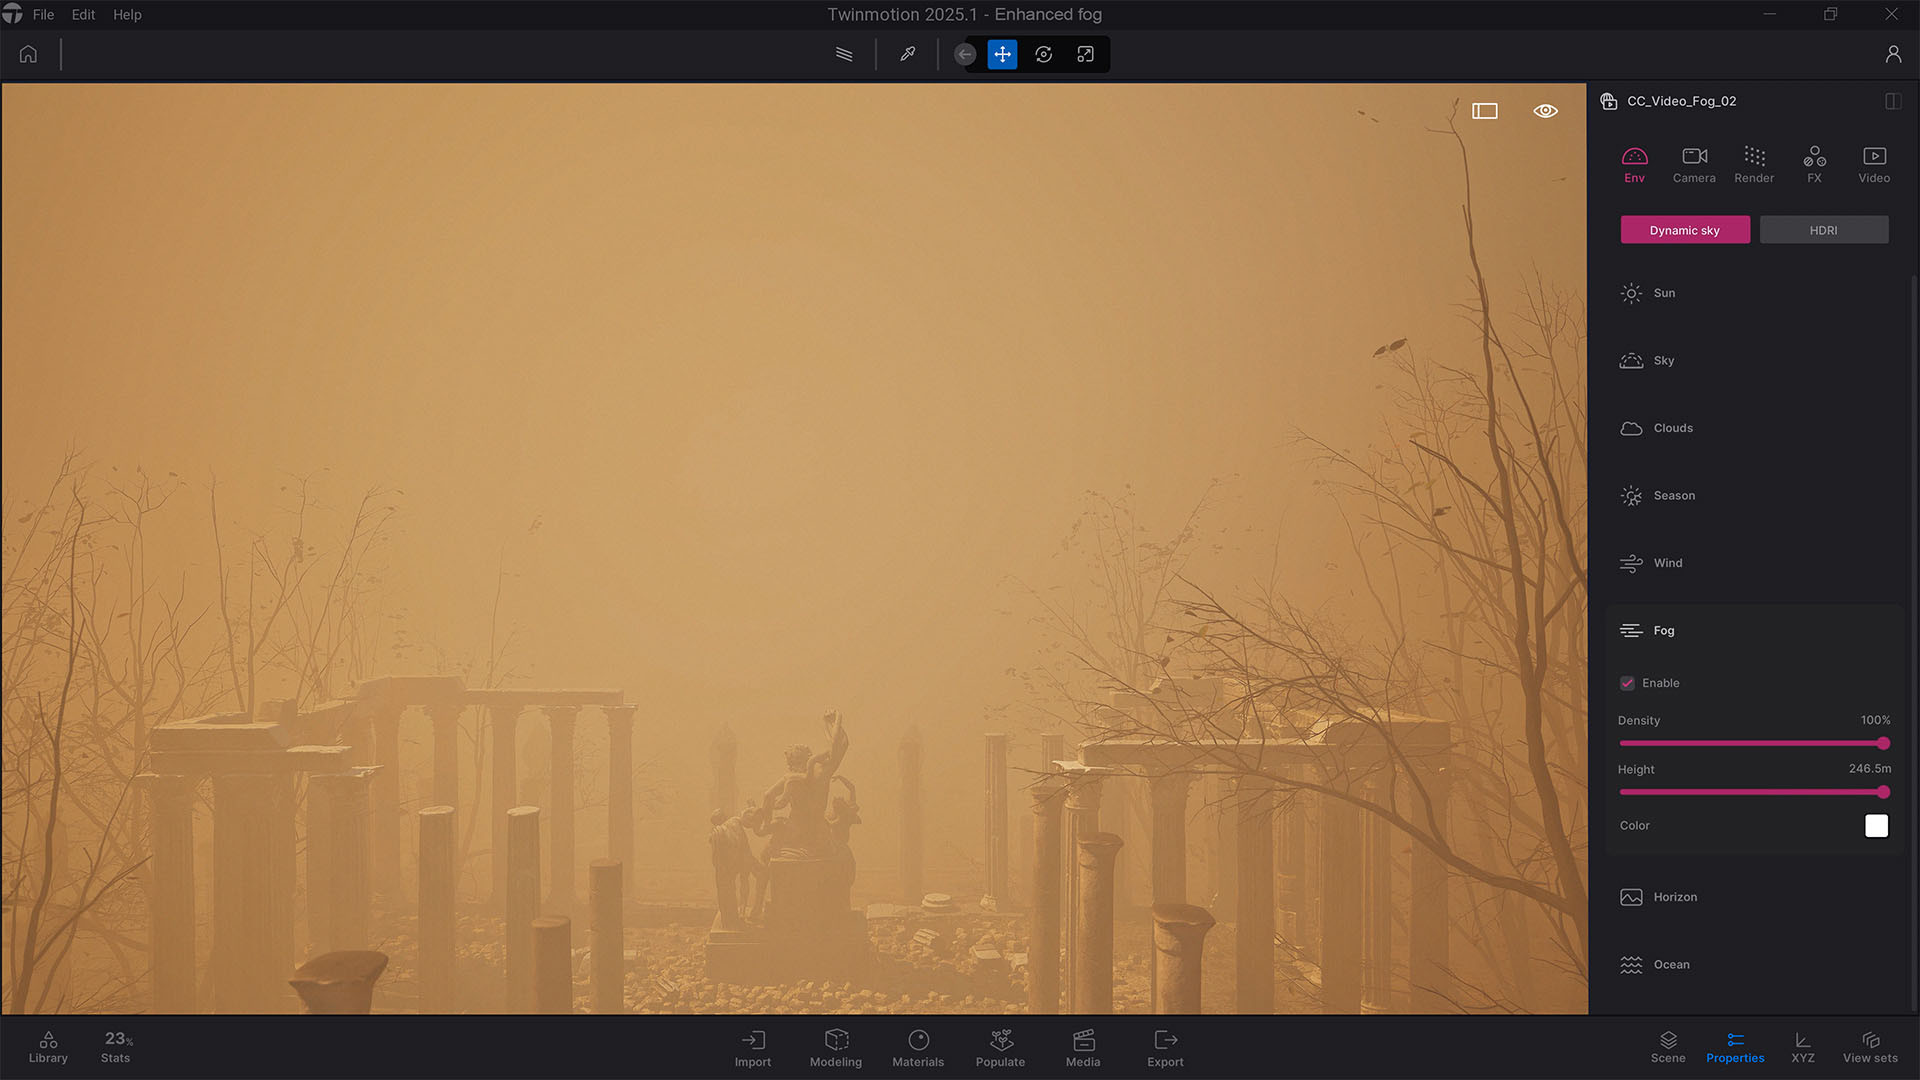Screen dimensions: 1920x1080
Task: Click the Dynamic sky button
Action: click(x=1684, y=230)
